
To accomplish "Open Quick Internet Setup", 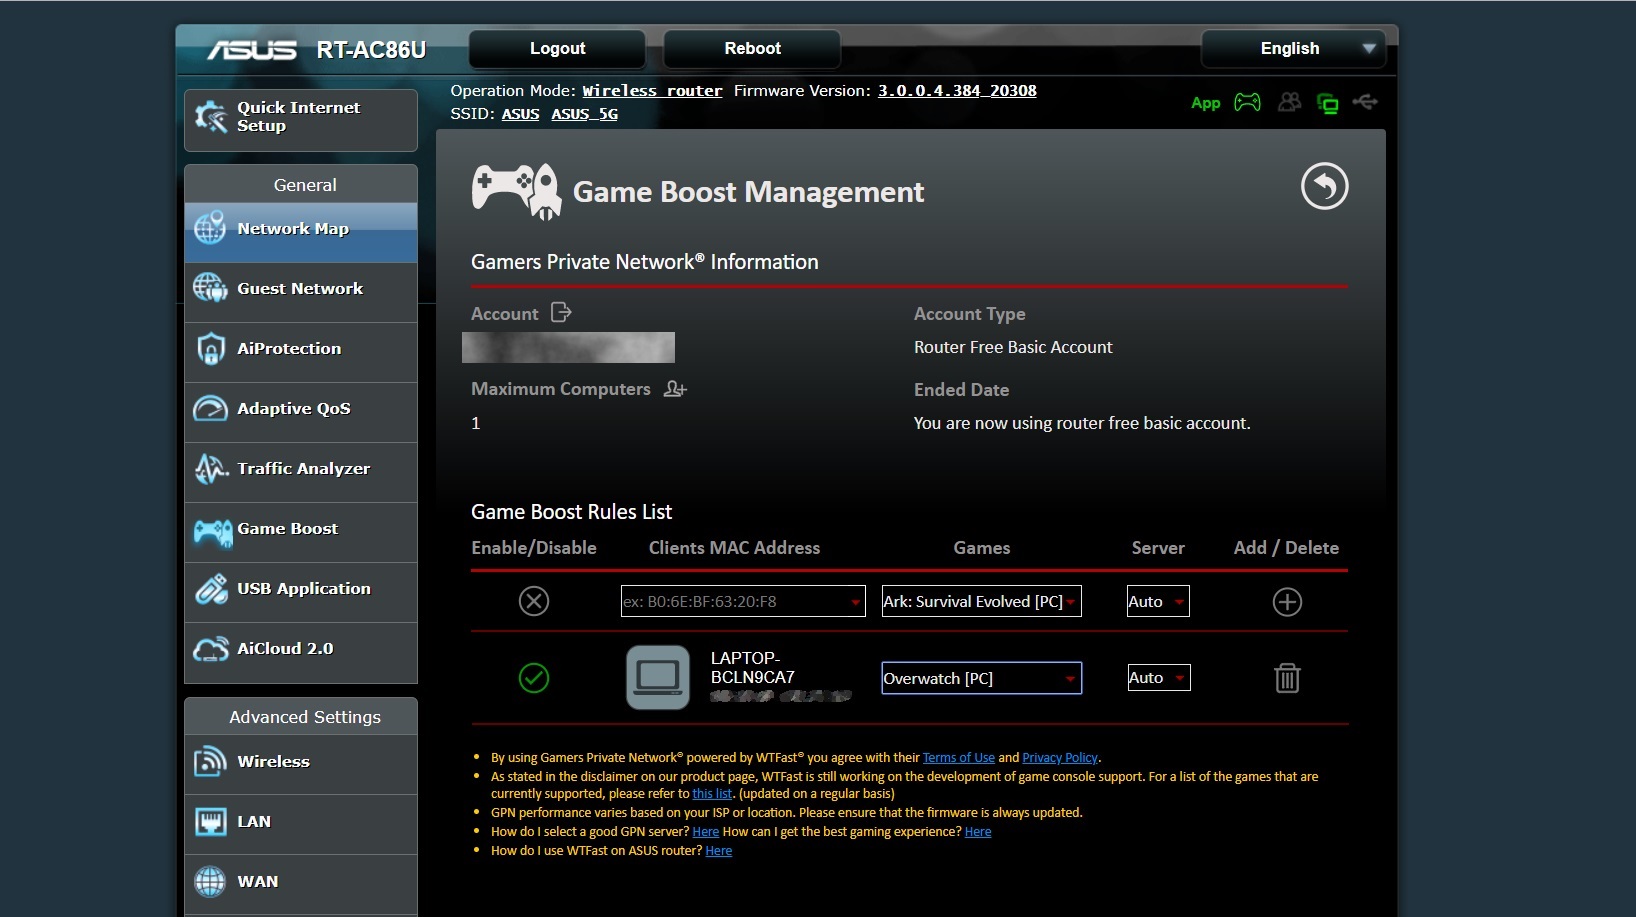I will (301, 120).
